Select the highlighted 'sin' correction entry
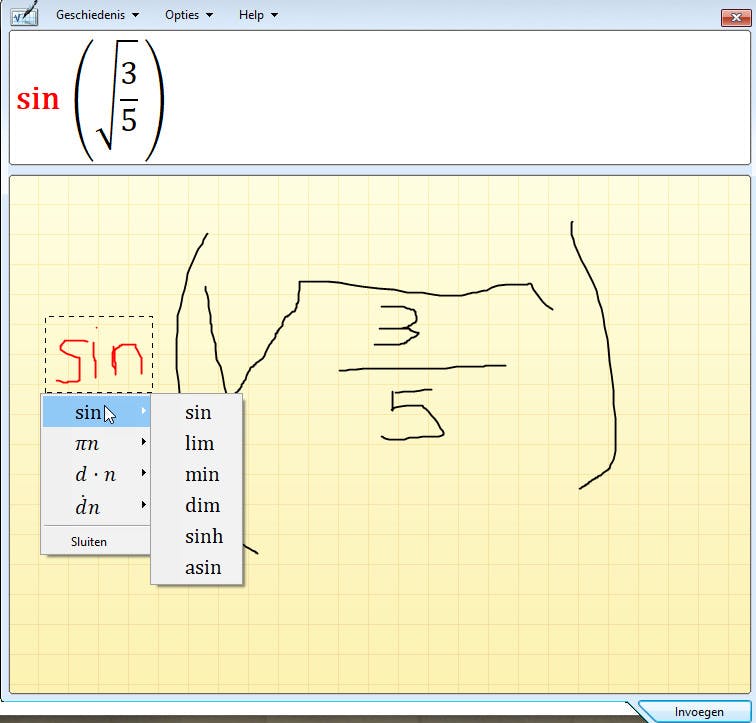Screen dimensions: 756x723 click(x=96, y=412)
